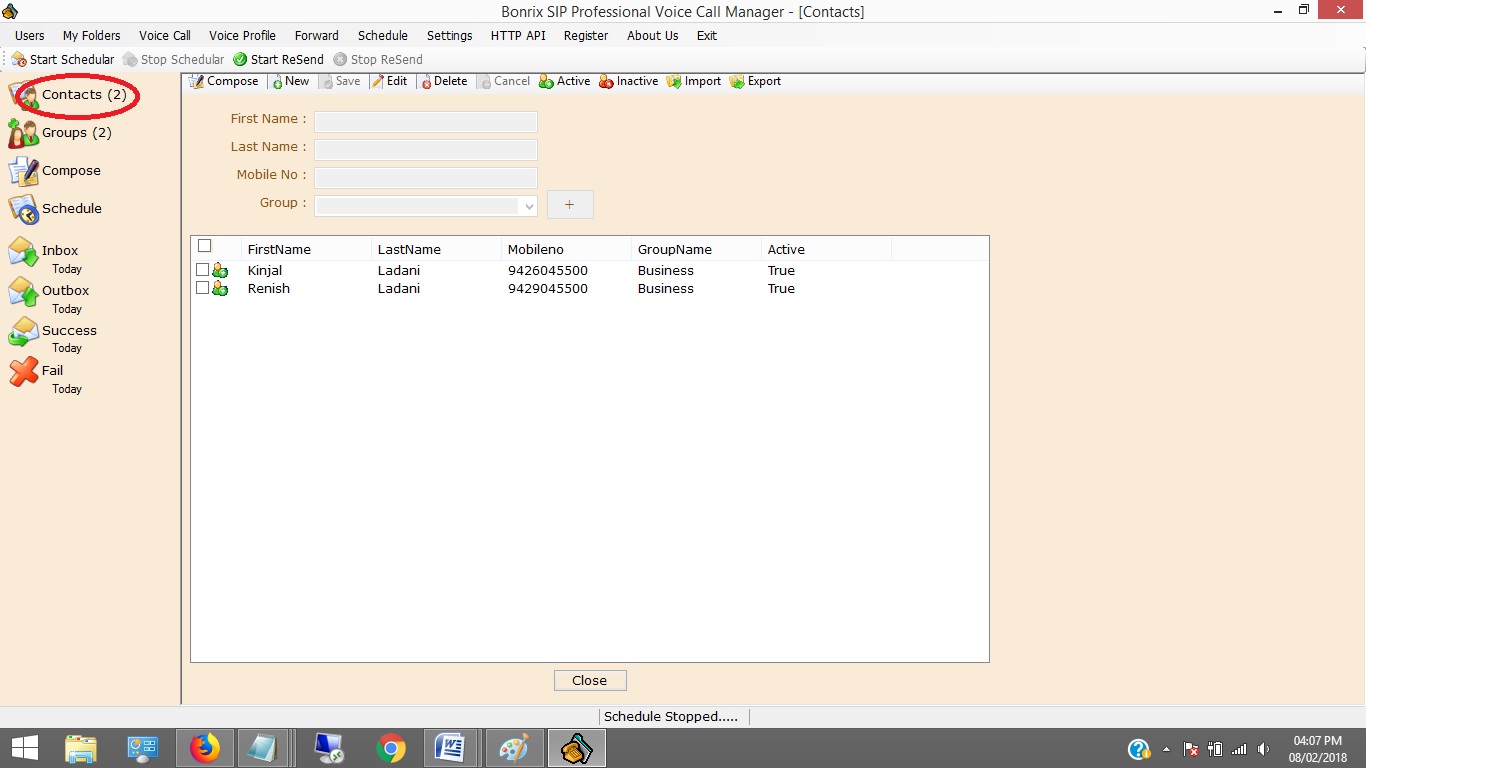Tick the select-all checkbox in table header
Screen dimensions: 1503x768
[x=205, y=246]
